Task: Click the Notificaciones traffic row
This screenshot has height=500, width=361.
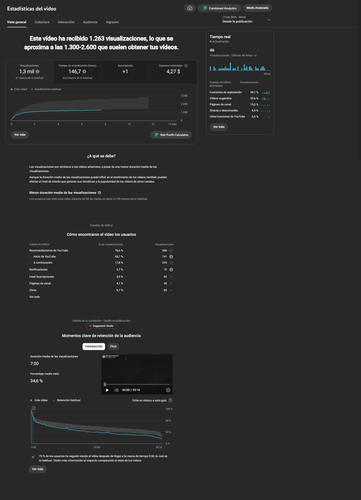Action: coord(101,269)
